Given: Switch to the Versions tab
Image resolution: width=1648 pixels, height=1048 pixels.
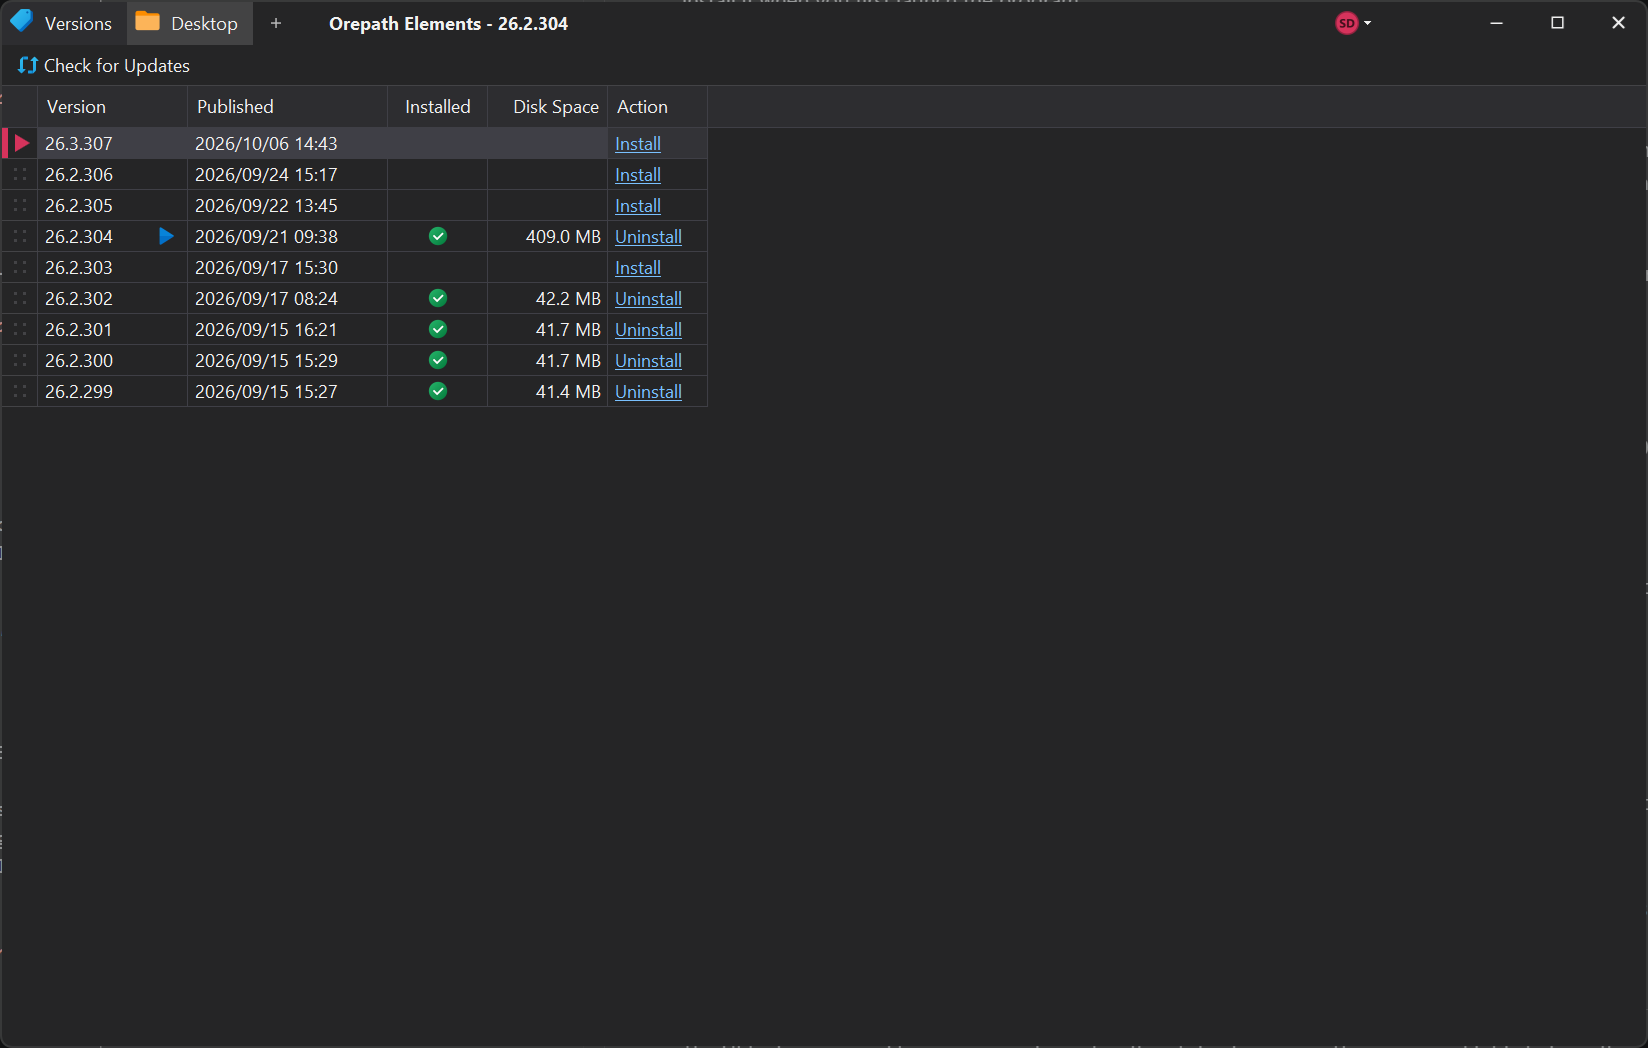Looking at the screenshot, I should click(63, 23).
